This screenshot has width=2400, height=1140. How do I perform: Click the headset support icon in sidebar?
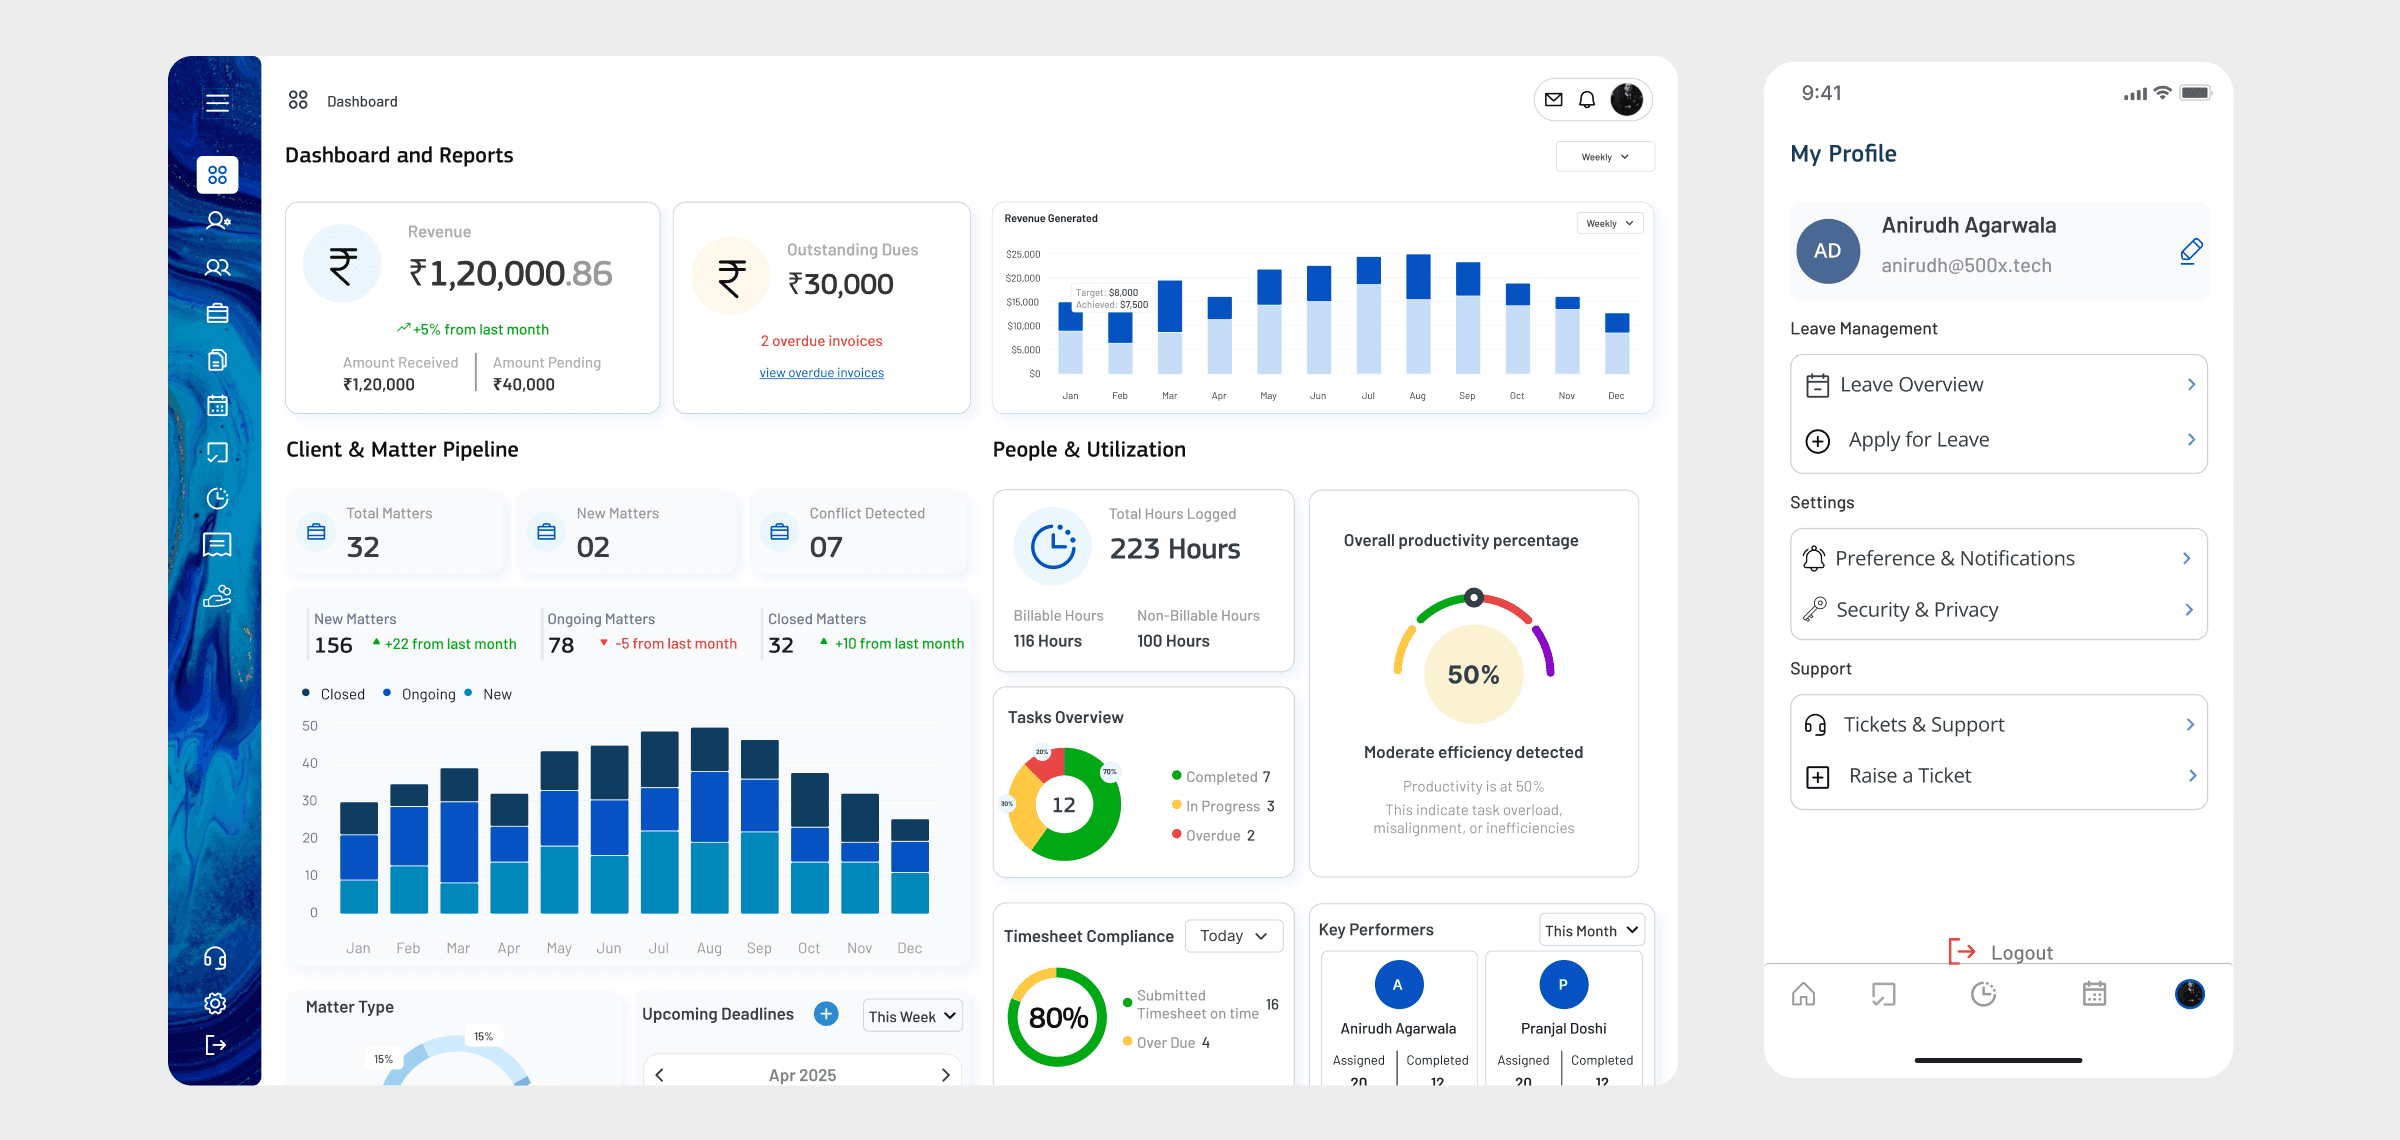tap(215, 958)
